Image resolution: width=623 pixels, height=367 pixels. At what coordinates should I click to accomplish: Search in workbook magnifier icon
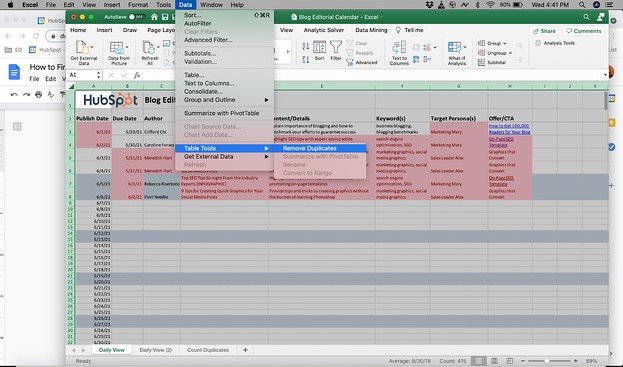click(x=586, y=17)
